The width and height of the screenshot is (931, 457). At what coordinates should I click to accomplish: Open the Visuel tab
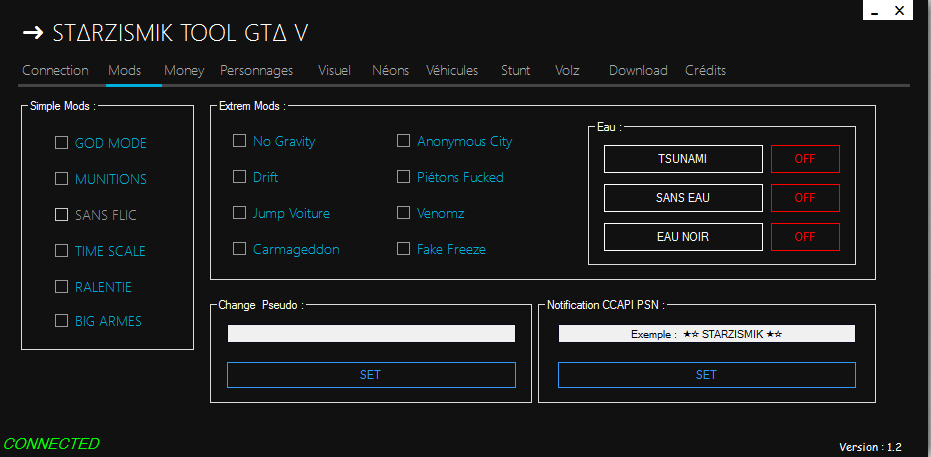click(334, 71)
